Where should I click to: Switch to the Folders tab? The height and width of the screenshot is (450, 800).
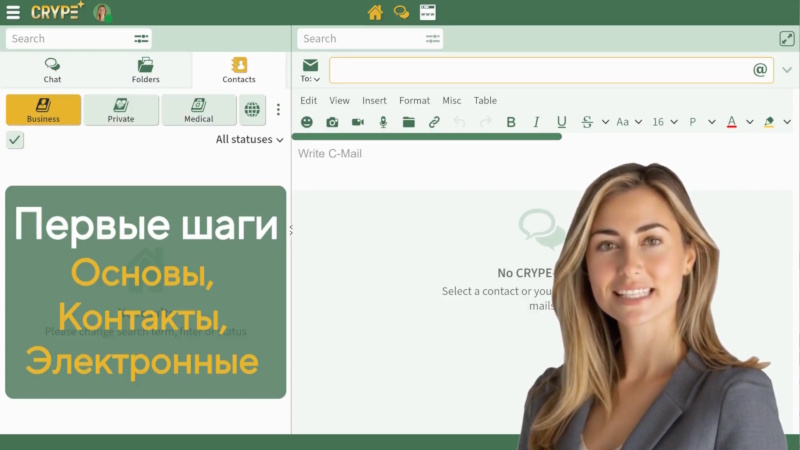tap(145, 70)
